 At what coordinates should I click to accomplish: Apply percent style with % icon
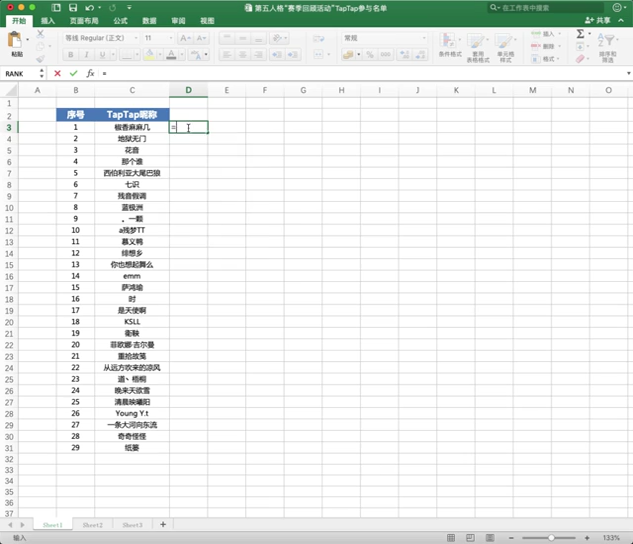pos(370,54)
